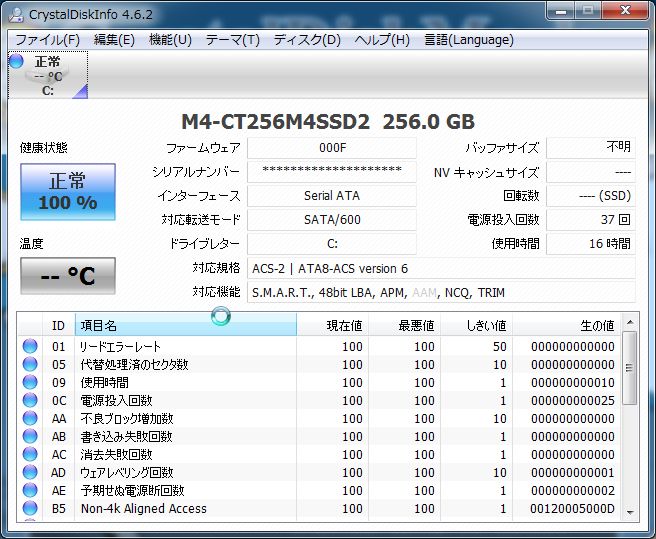Click status icon for row 09 使用時間
The image size is (656, 539).
click(30, 382)
